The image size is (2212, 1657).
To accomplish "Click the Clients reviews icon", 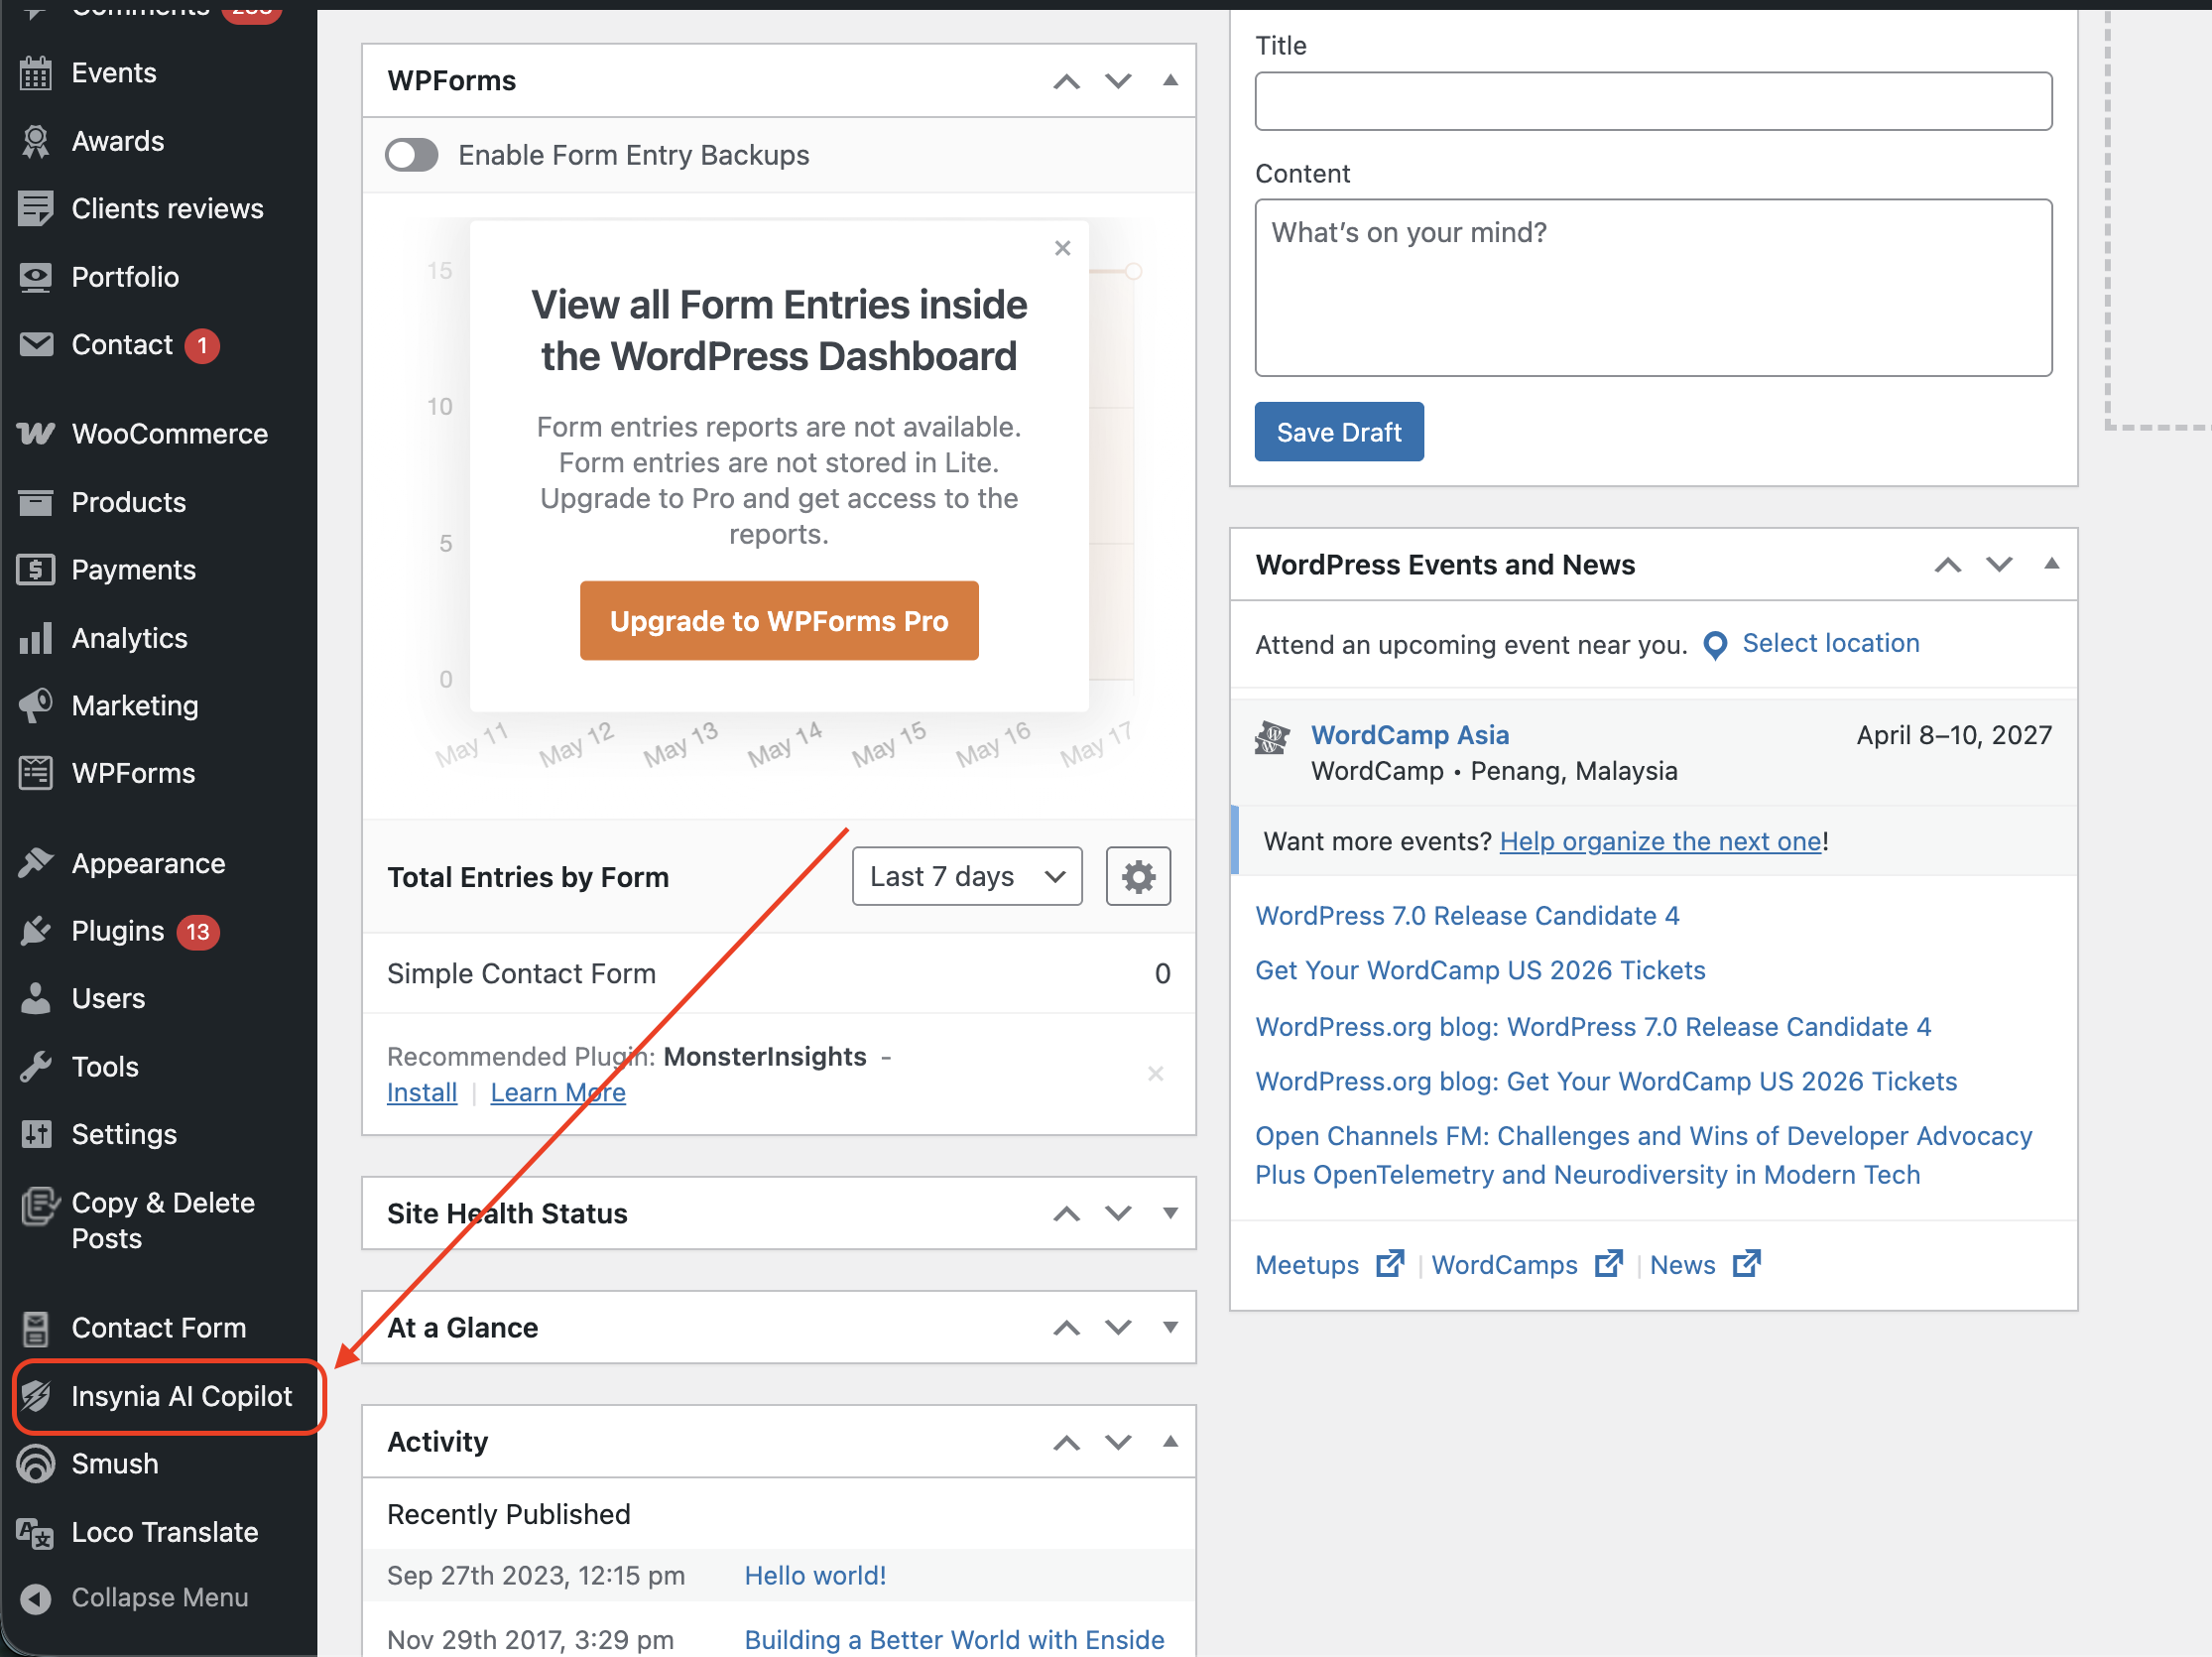I will 36,209.
